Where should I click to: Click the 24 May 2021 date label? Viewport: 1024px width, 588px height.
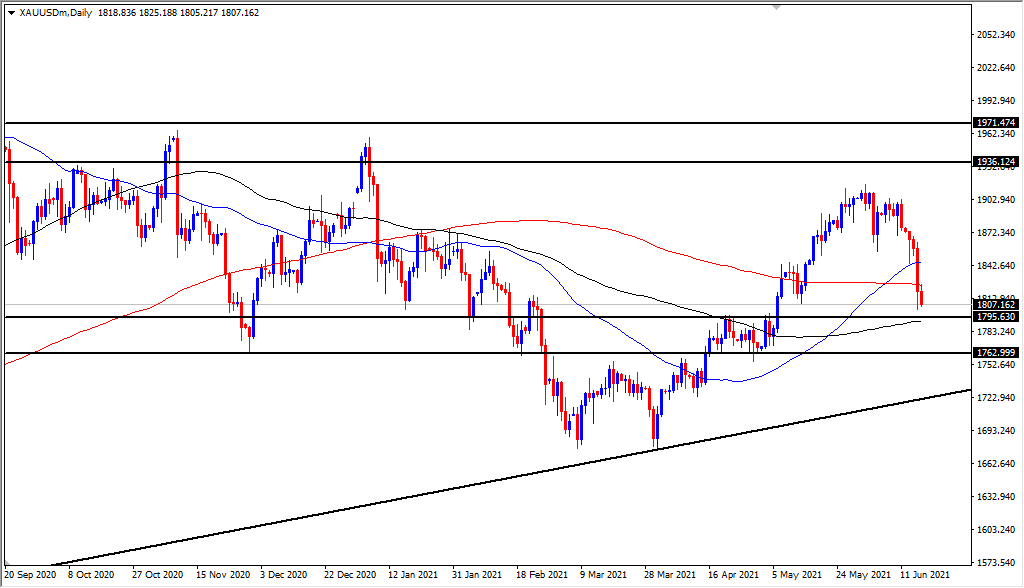[862, 575]
